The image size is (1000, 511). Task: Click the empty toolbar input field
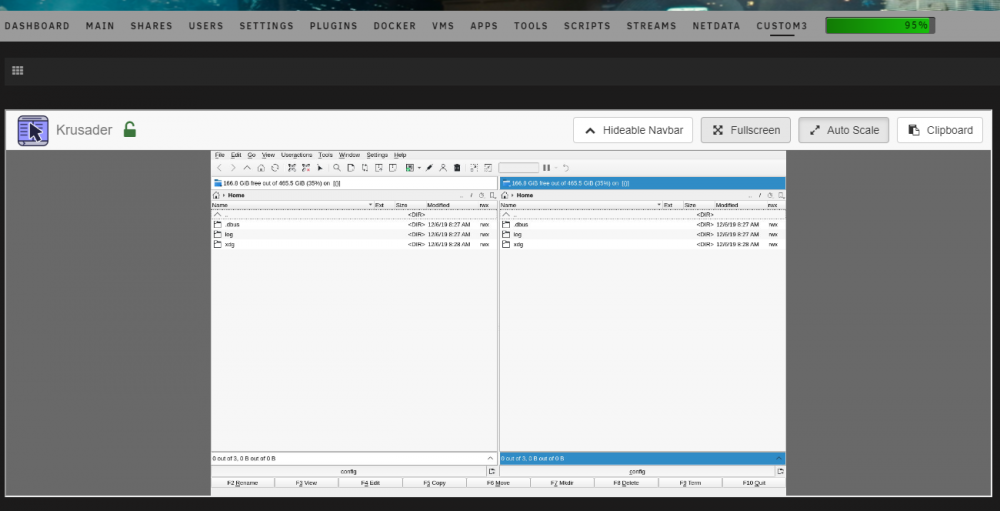coord(518,168)
